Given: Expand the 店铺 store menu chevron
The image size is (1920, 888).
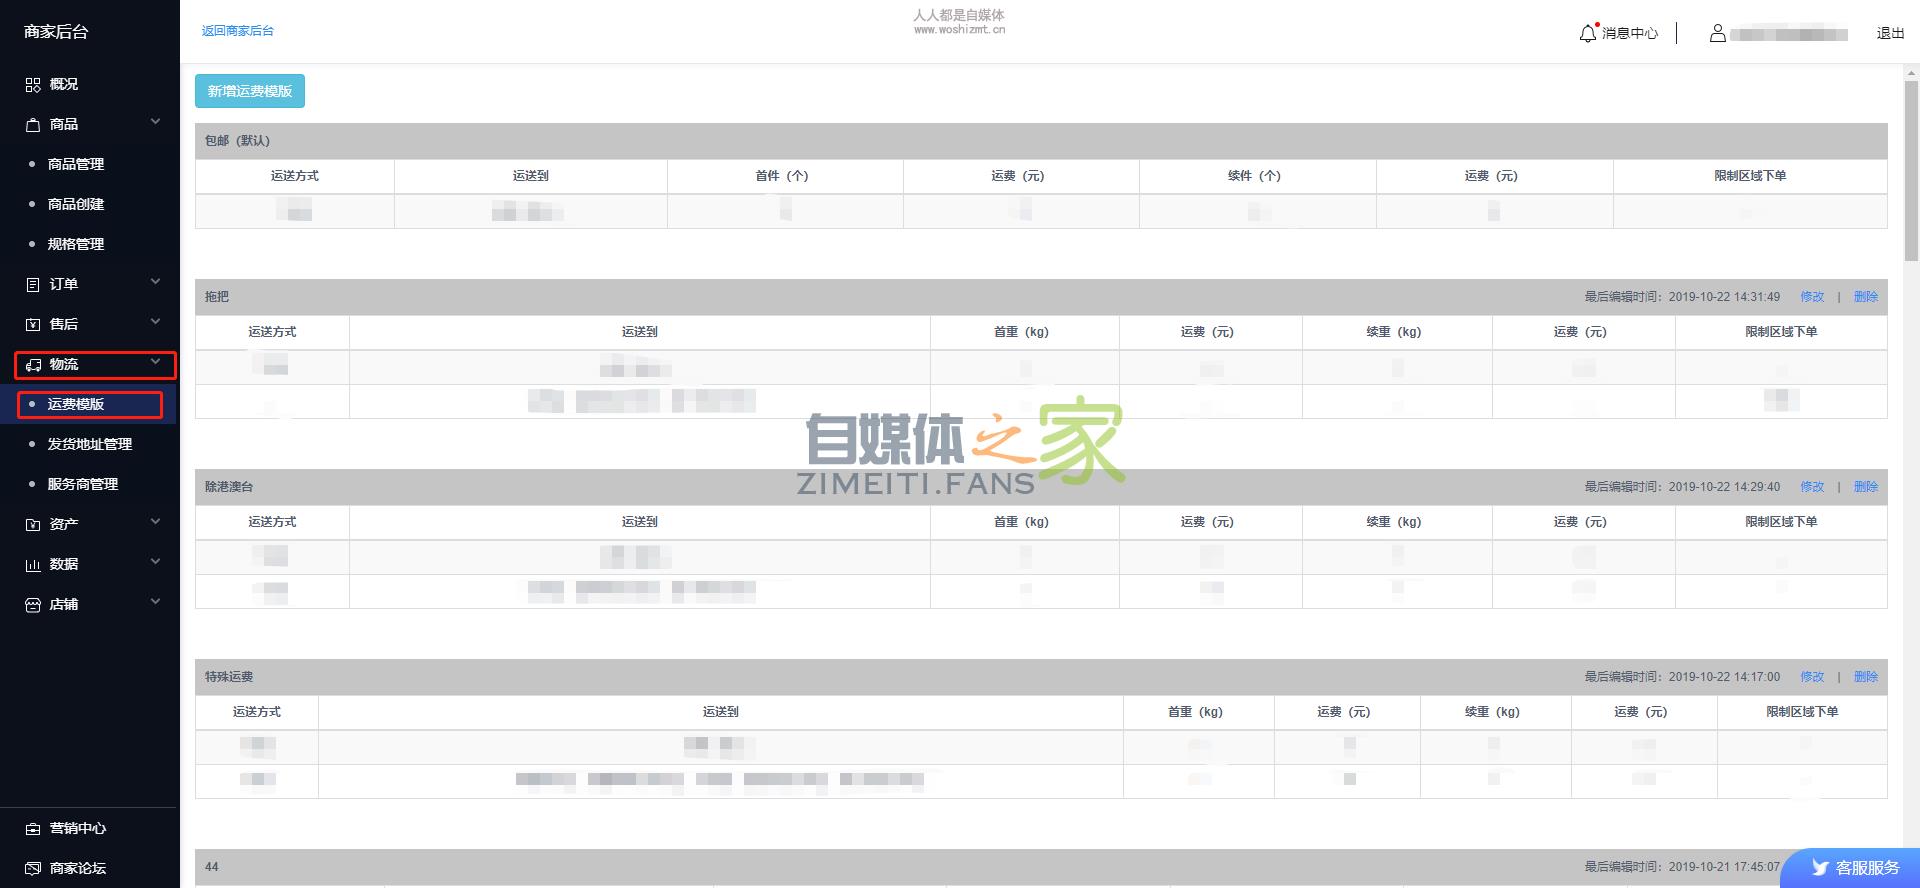Looking at the screenshot, I should click(155, 602).
